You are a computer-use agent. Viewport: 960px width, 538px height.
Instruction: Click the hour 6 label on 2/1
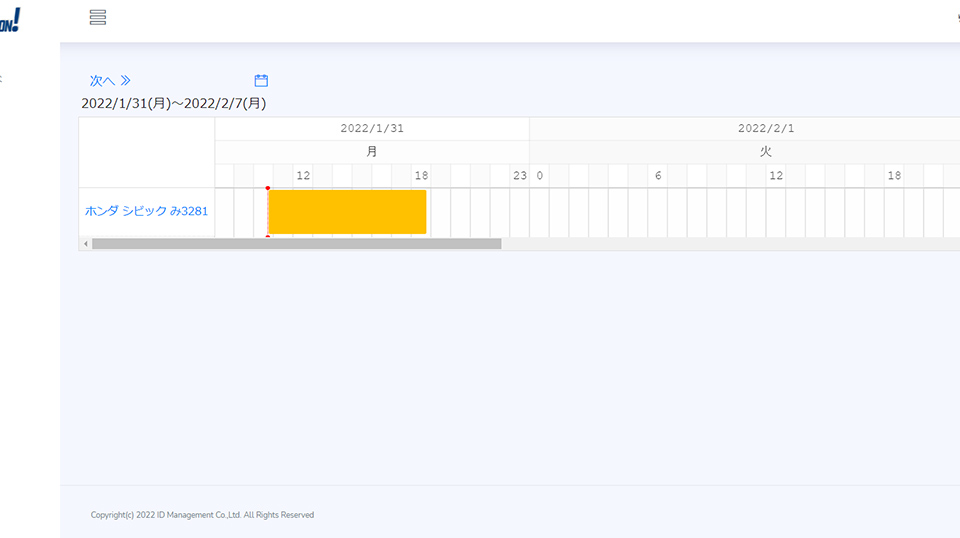658,176
